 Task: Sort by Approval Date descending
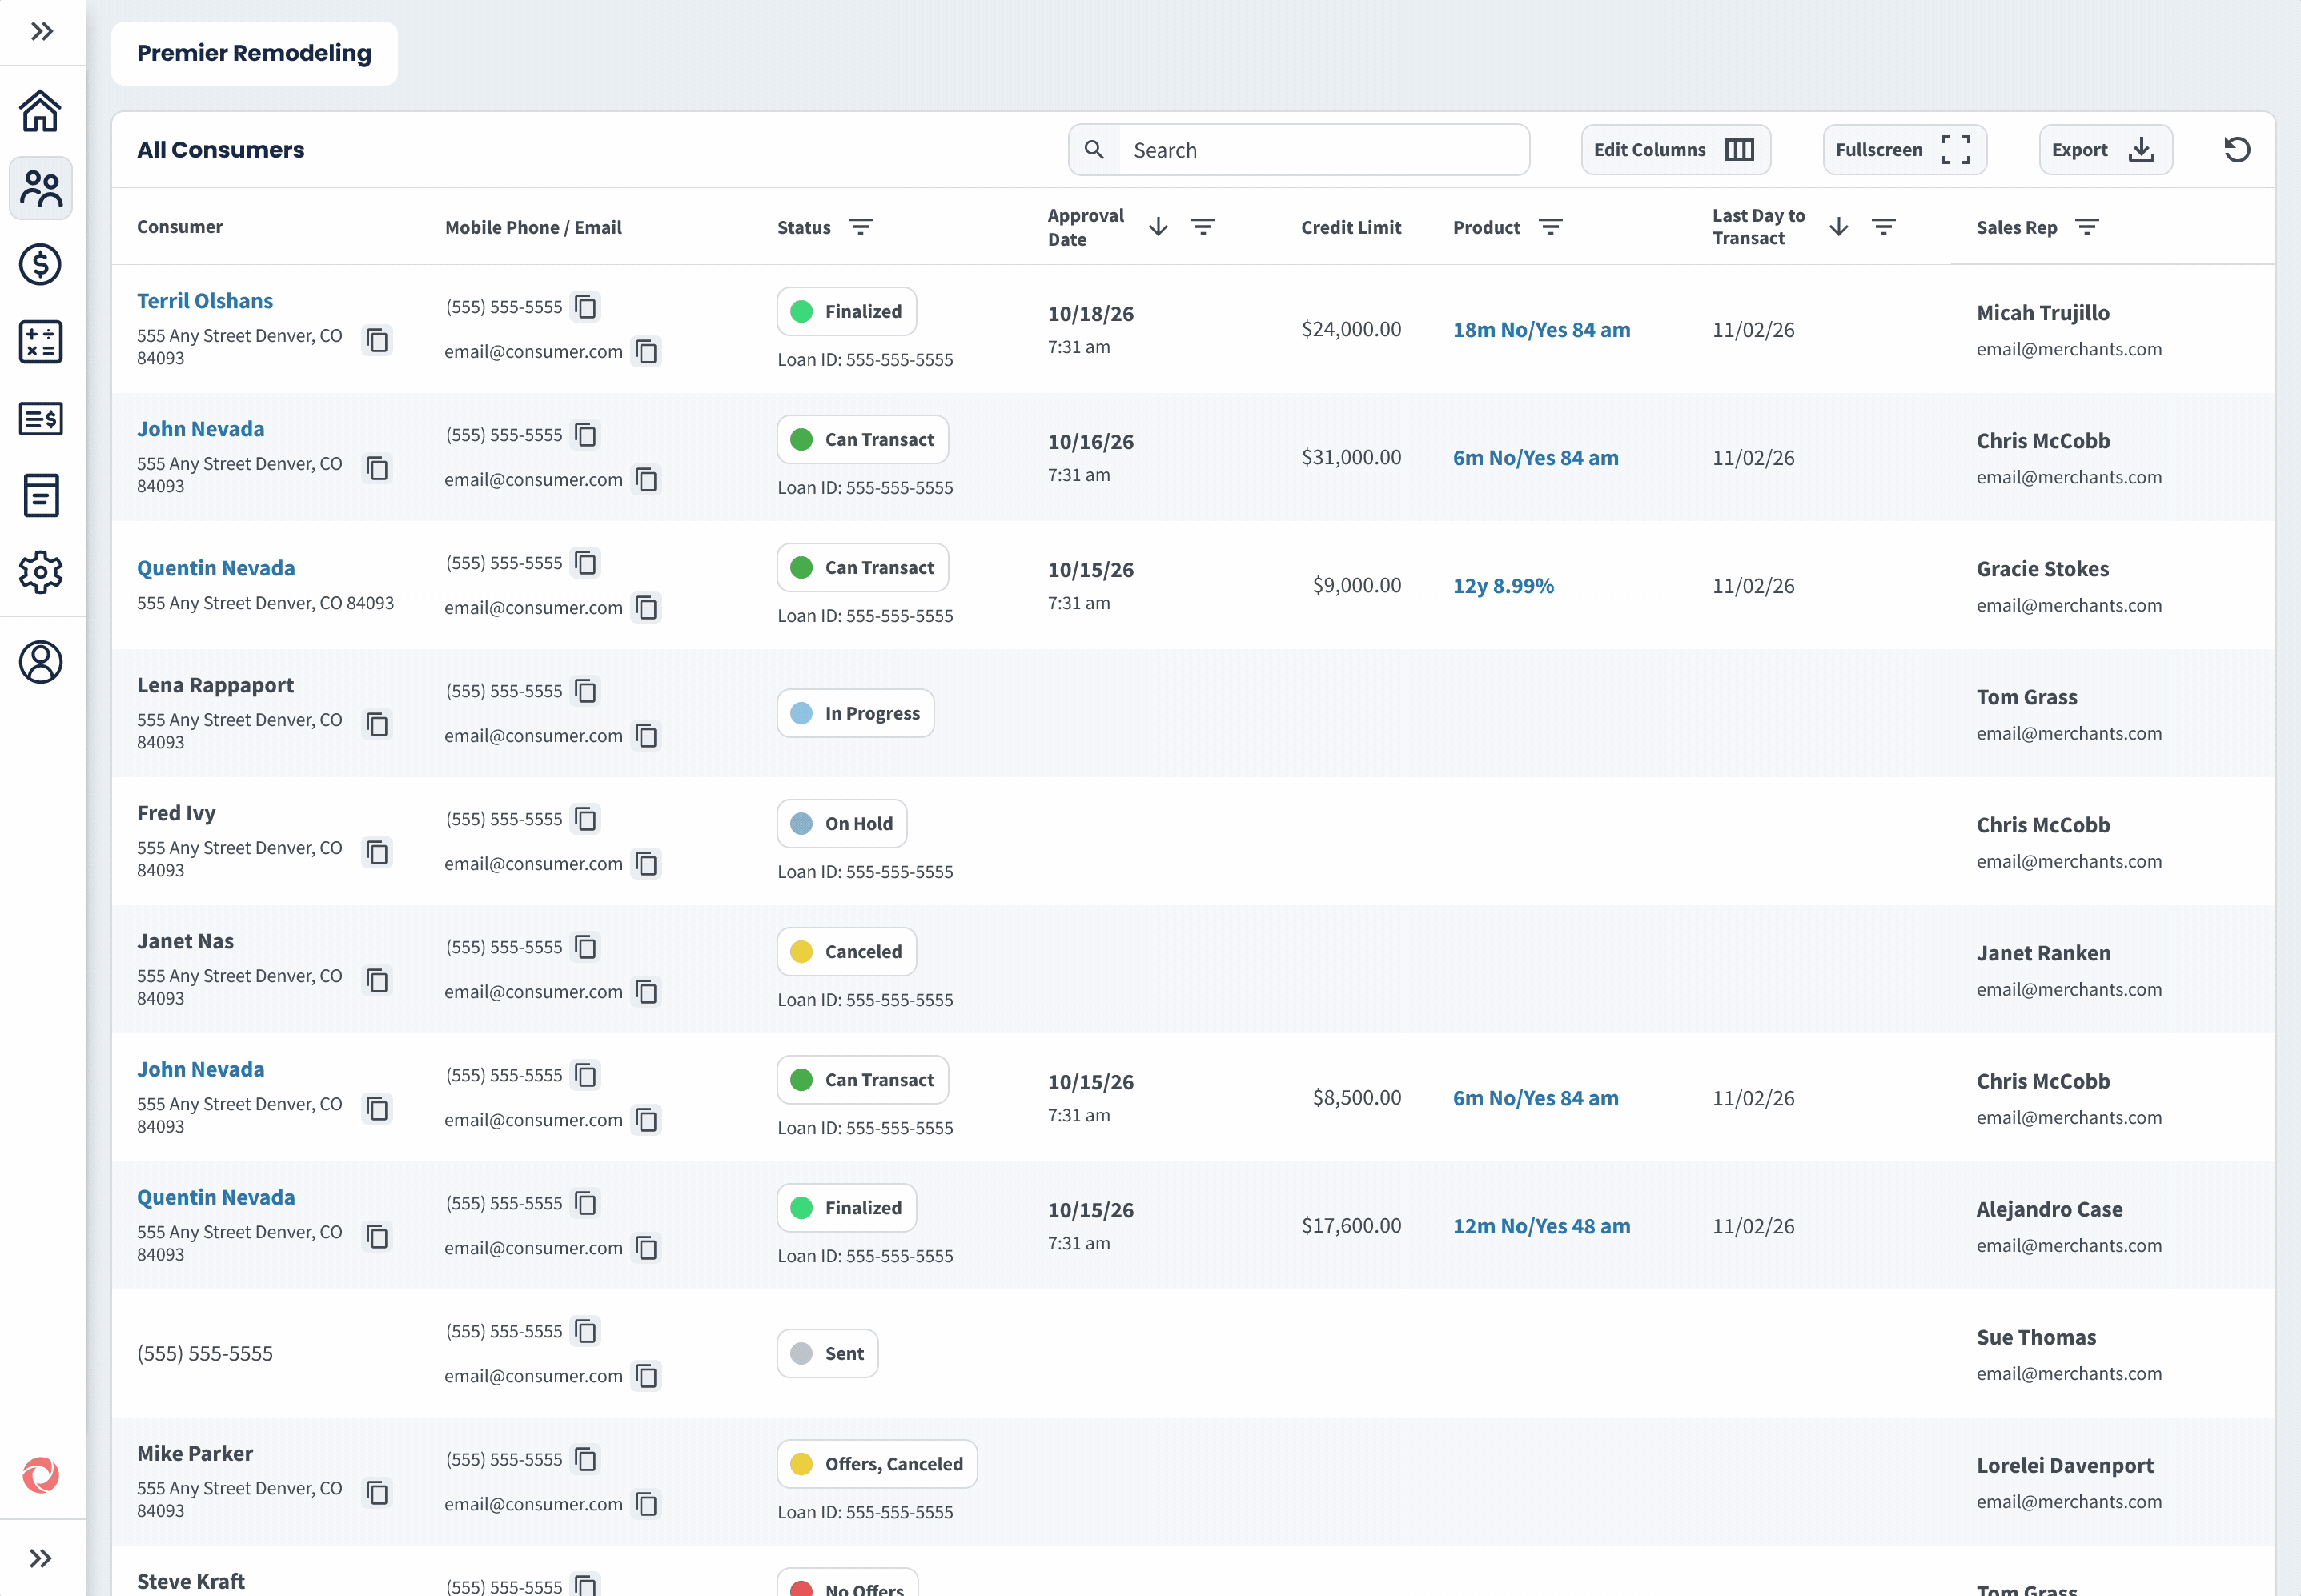[1158, 226]
